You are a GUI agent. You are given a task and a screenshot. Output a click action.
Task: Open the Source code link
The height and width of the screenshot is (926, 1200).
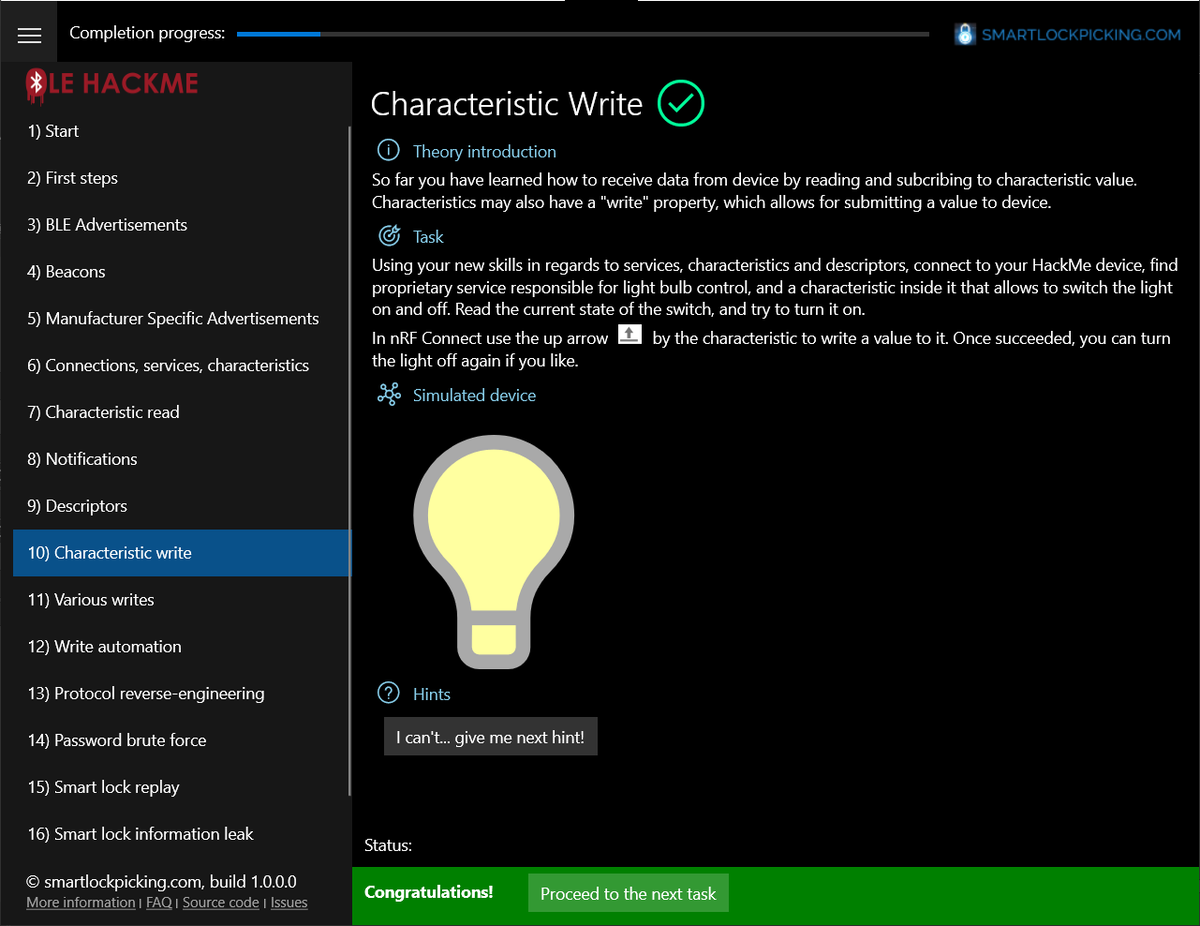(221, 902)
